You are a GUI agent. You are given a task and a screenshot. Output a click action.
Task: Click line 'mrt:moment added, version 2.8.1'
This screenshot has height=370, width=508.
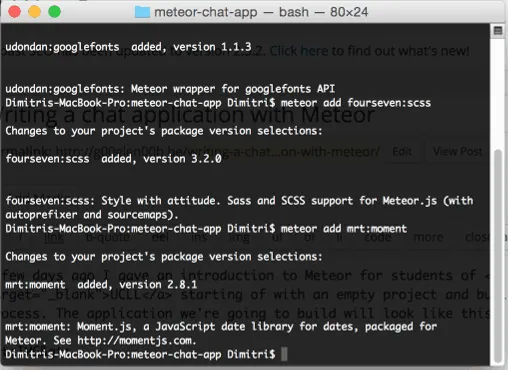coord(101,285)
